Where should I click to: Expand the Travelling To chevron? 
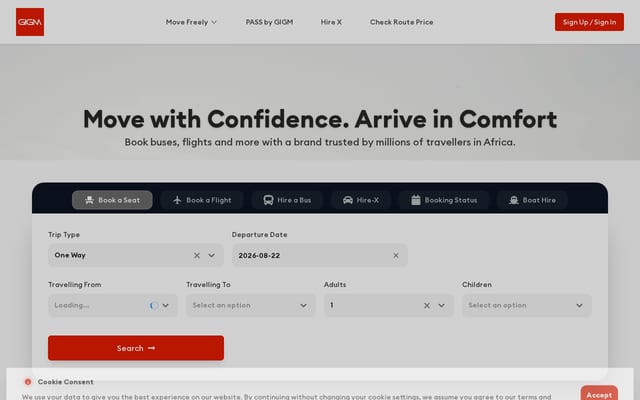pos(303,305)
